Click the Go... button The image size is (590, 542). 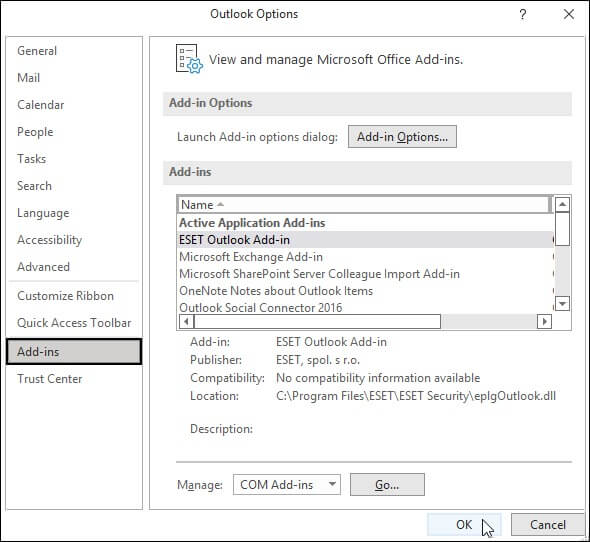click(x=387, y=485)
